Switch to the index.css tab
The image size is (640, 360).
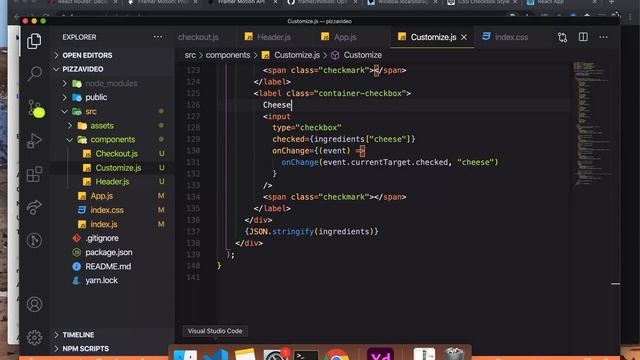click(x=505, y=37)
